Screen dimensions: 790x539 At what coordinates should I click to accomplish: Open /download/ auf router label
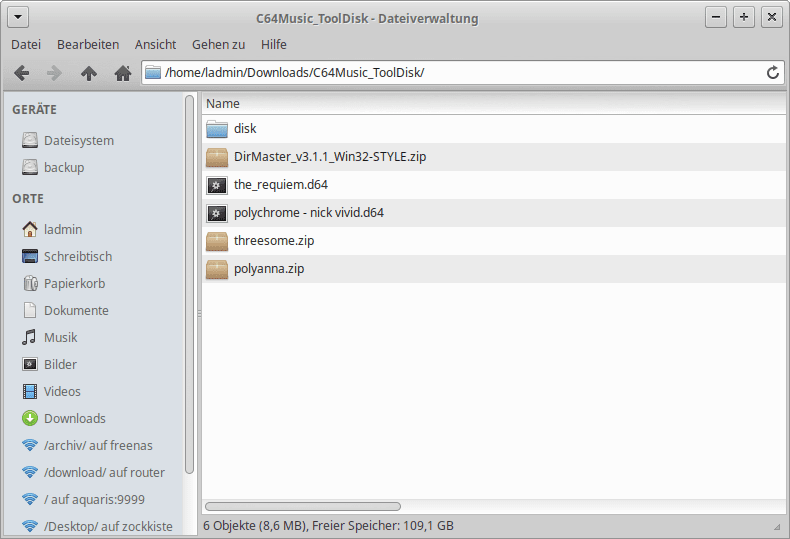[x=104, y=473]
